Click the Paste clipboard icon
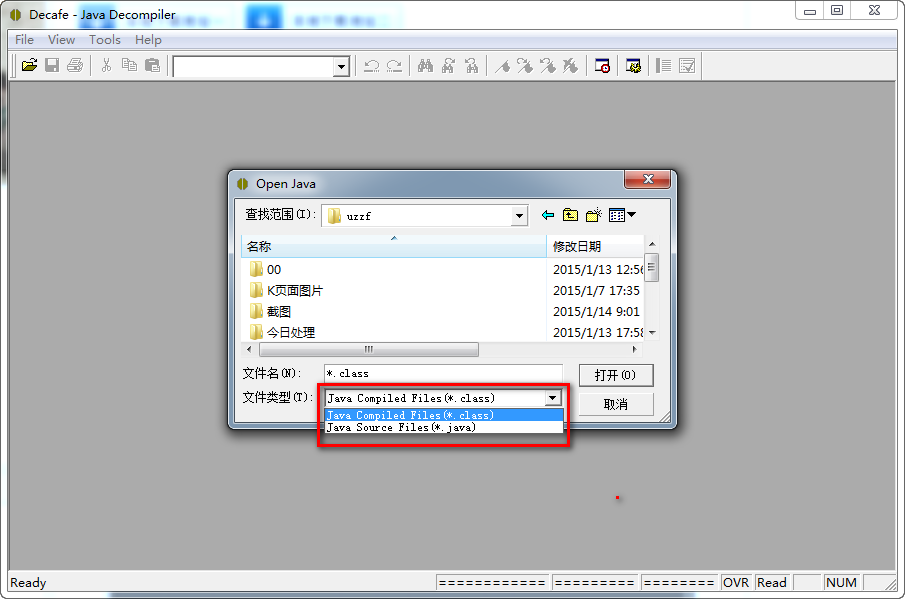905x599 pixels. (152, 66)
